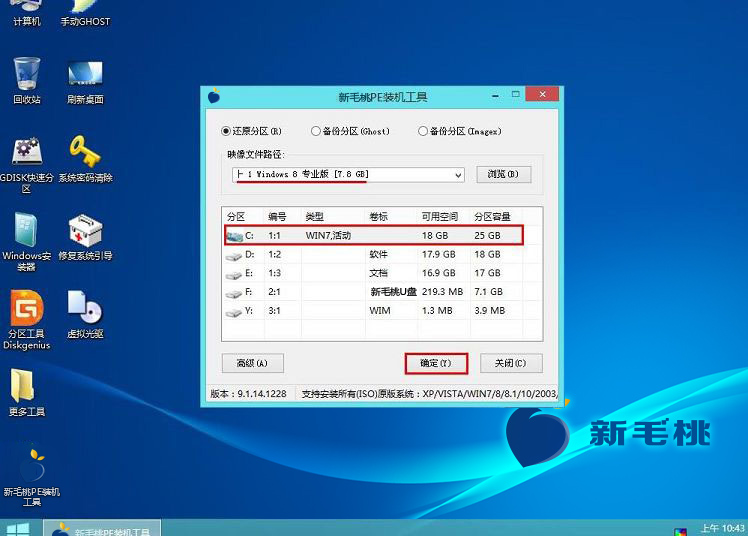Launch the Windows安装器 icon
The height and width of the screenshot is (536, 748).
pos(27,242)
